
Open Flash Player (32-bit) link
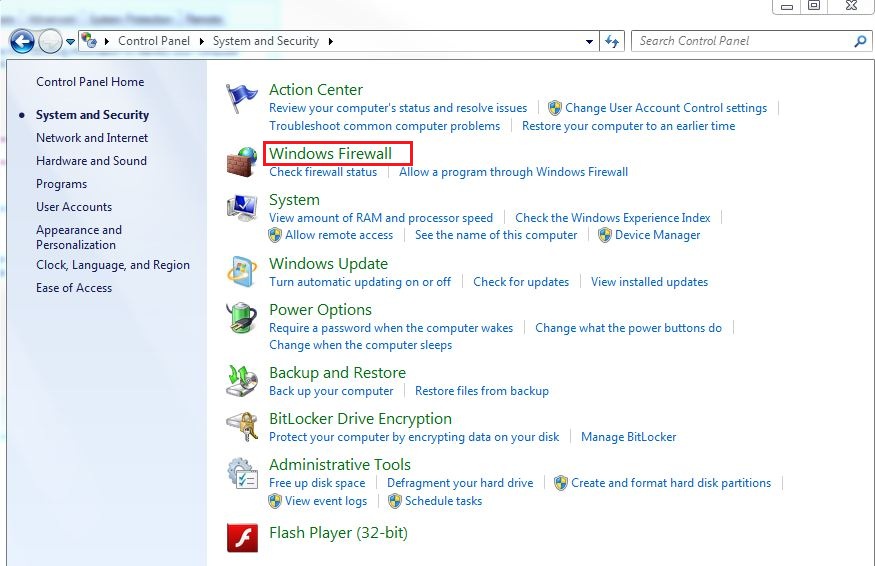tap(338, 533)
